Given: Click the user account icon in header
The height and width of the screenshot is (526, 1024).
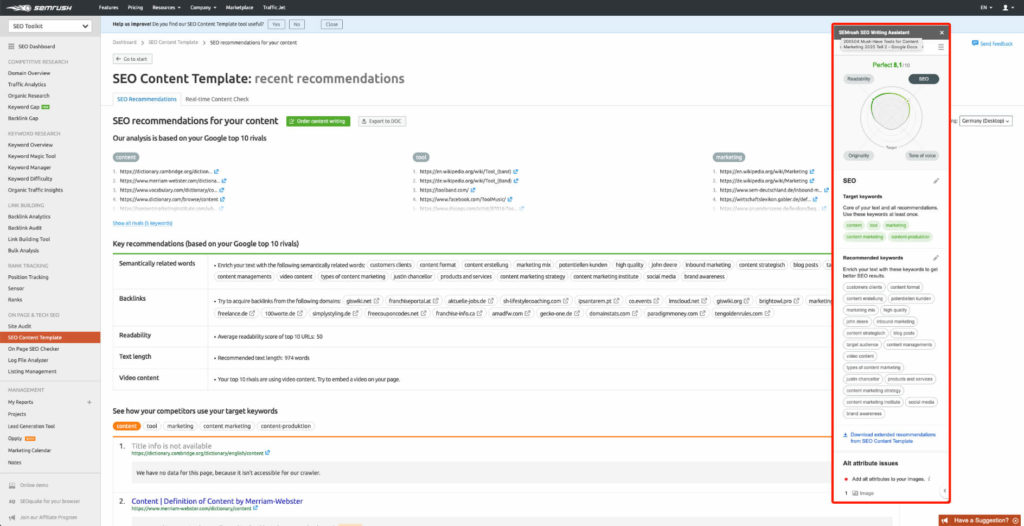Looking at the screenshot, I should coord(1006,8).
